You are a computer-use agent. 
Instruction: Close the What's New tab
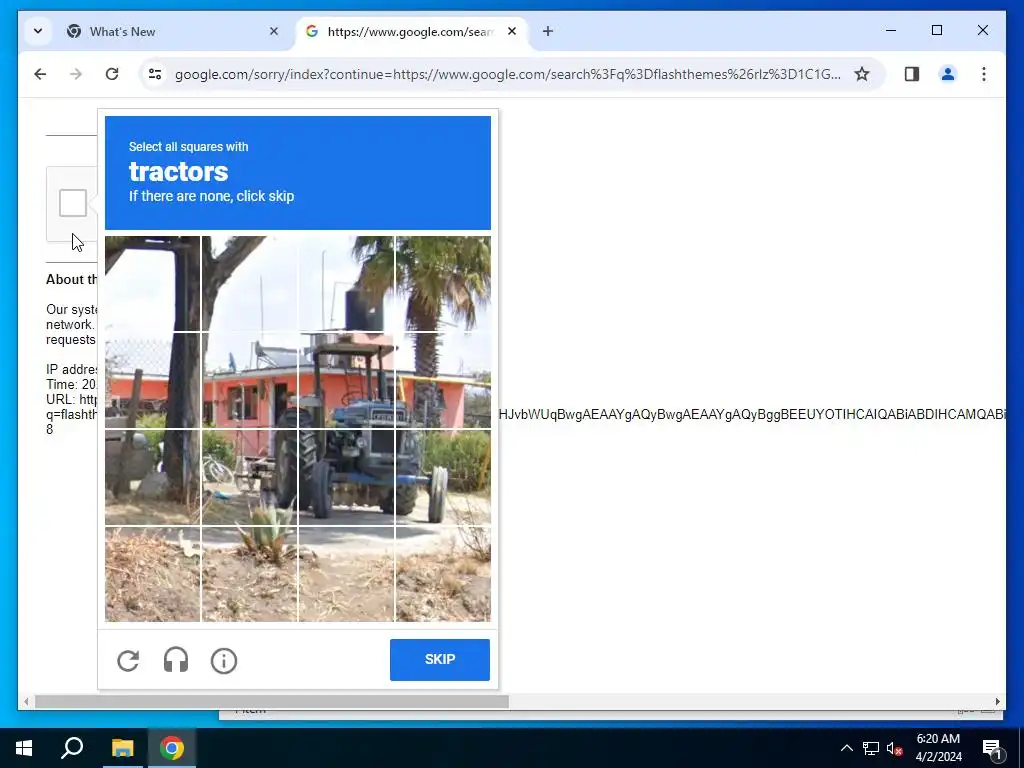point(274,31)
